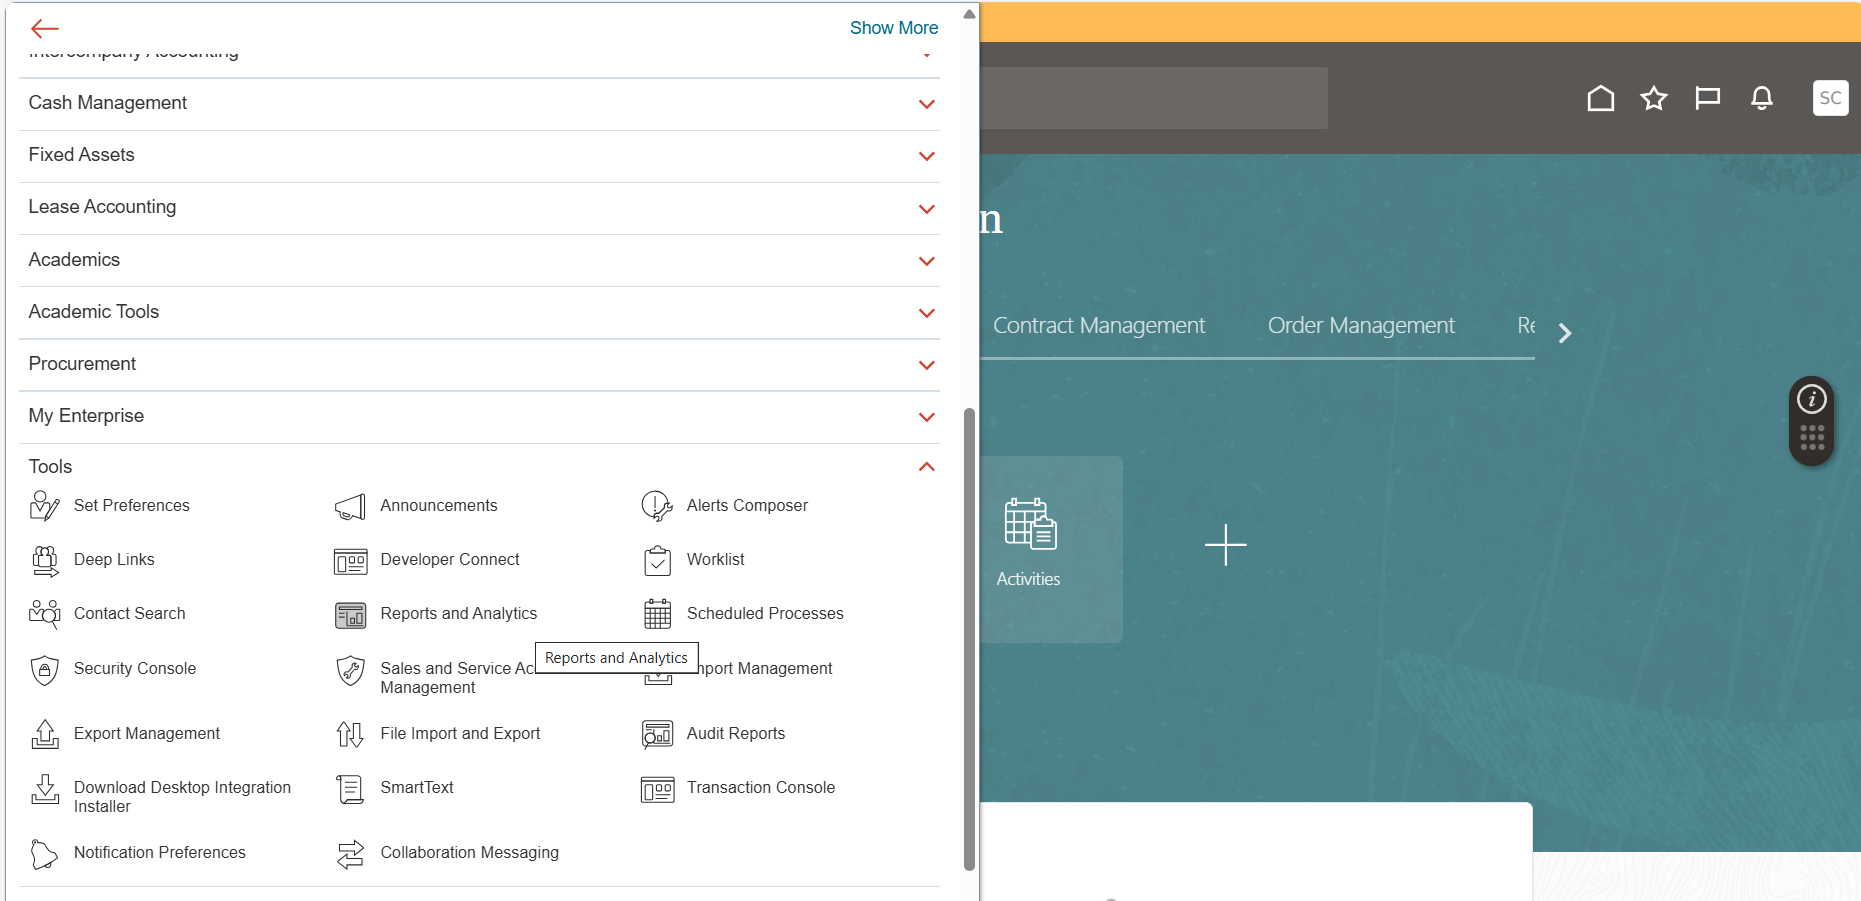Click the info icon on floating widget
Image resolution: width=1861 pixels, height=901 pixels.
coord(1812,399)
